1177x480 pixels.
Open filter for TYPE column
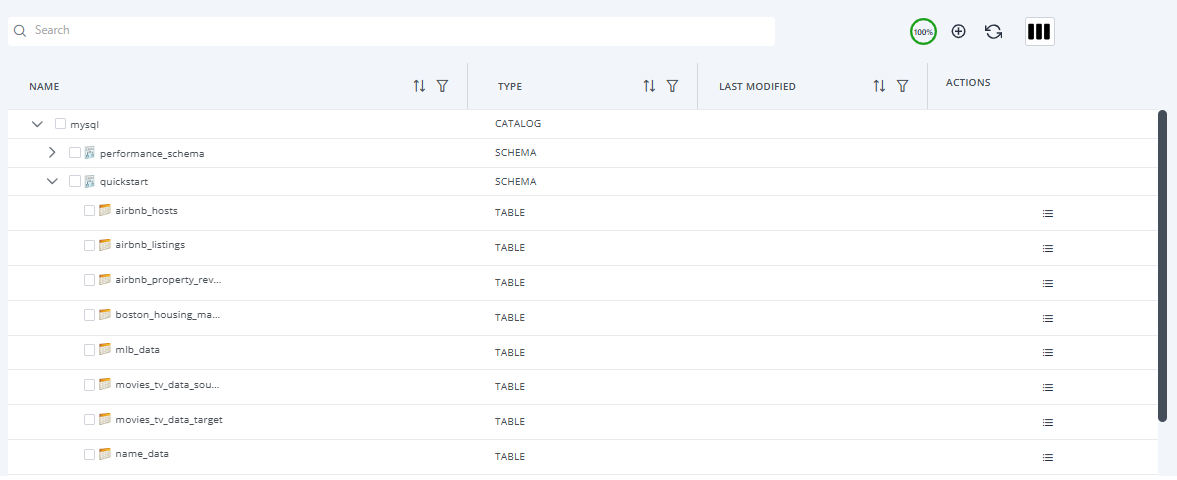pyautogui.click(x=673, y=86)
